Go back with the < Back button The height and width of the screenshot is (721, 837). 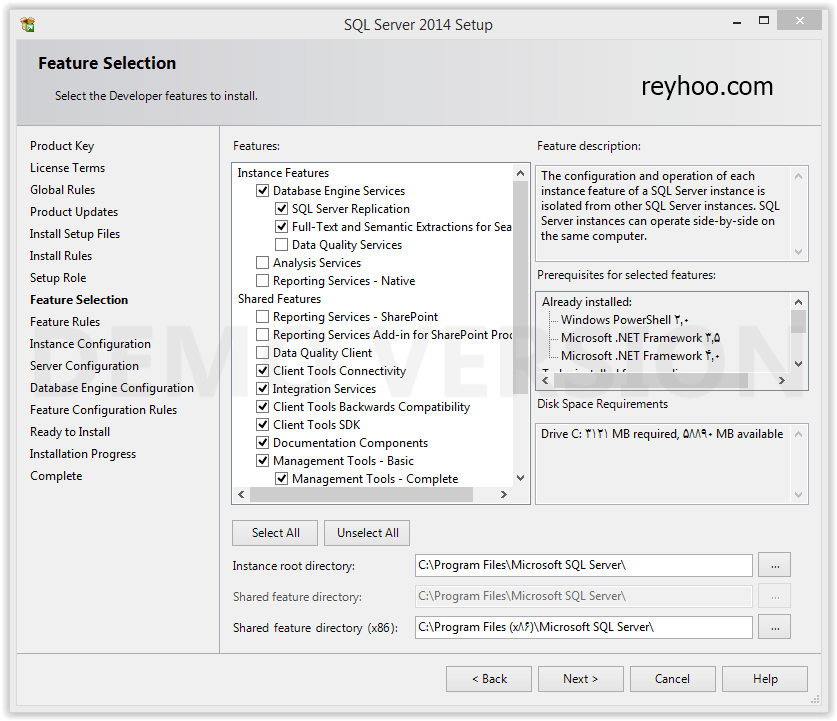pos(489,679)
